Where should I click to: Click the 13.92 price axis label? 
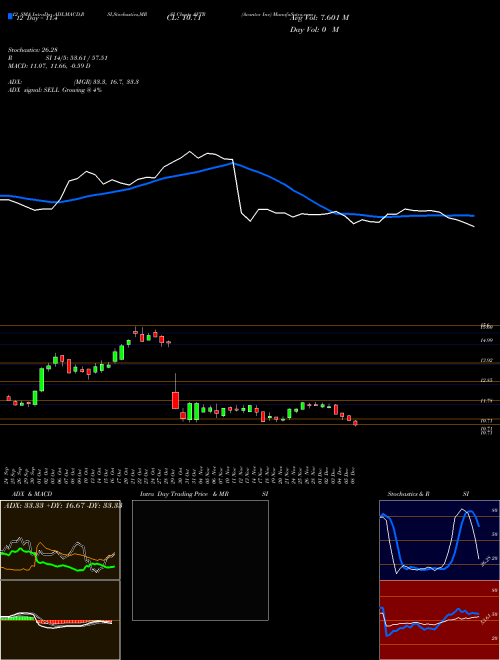click(x=487, y=361)
